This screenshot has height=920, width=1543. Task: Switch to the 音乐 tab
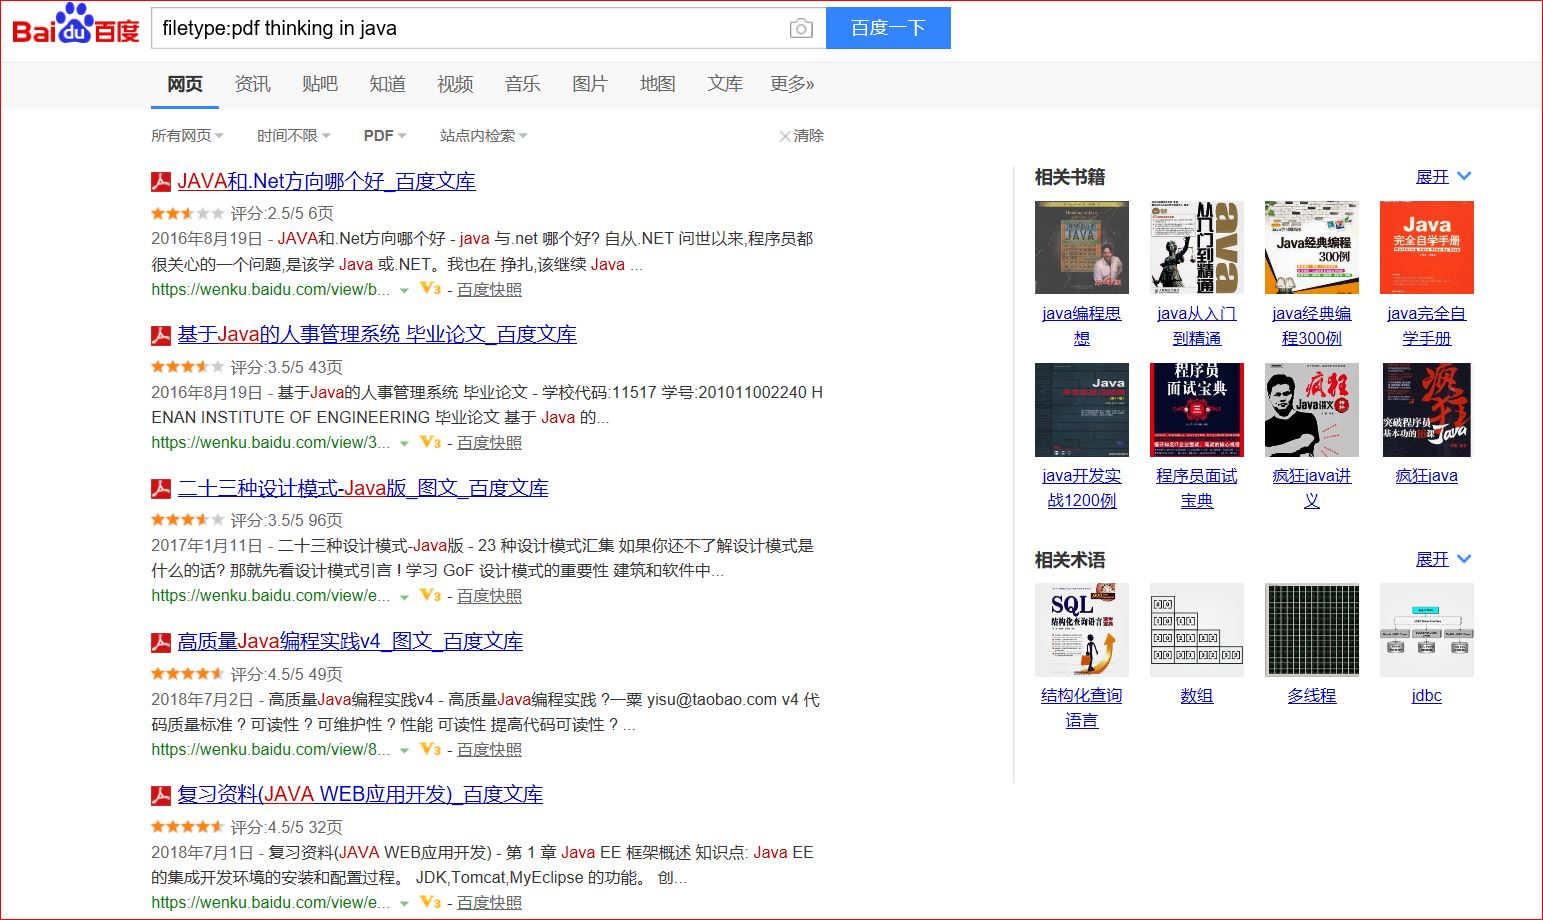pyautogui.click(x=522, y=84)
